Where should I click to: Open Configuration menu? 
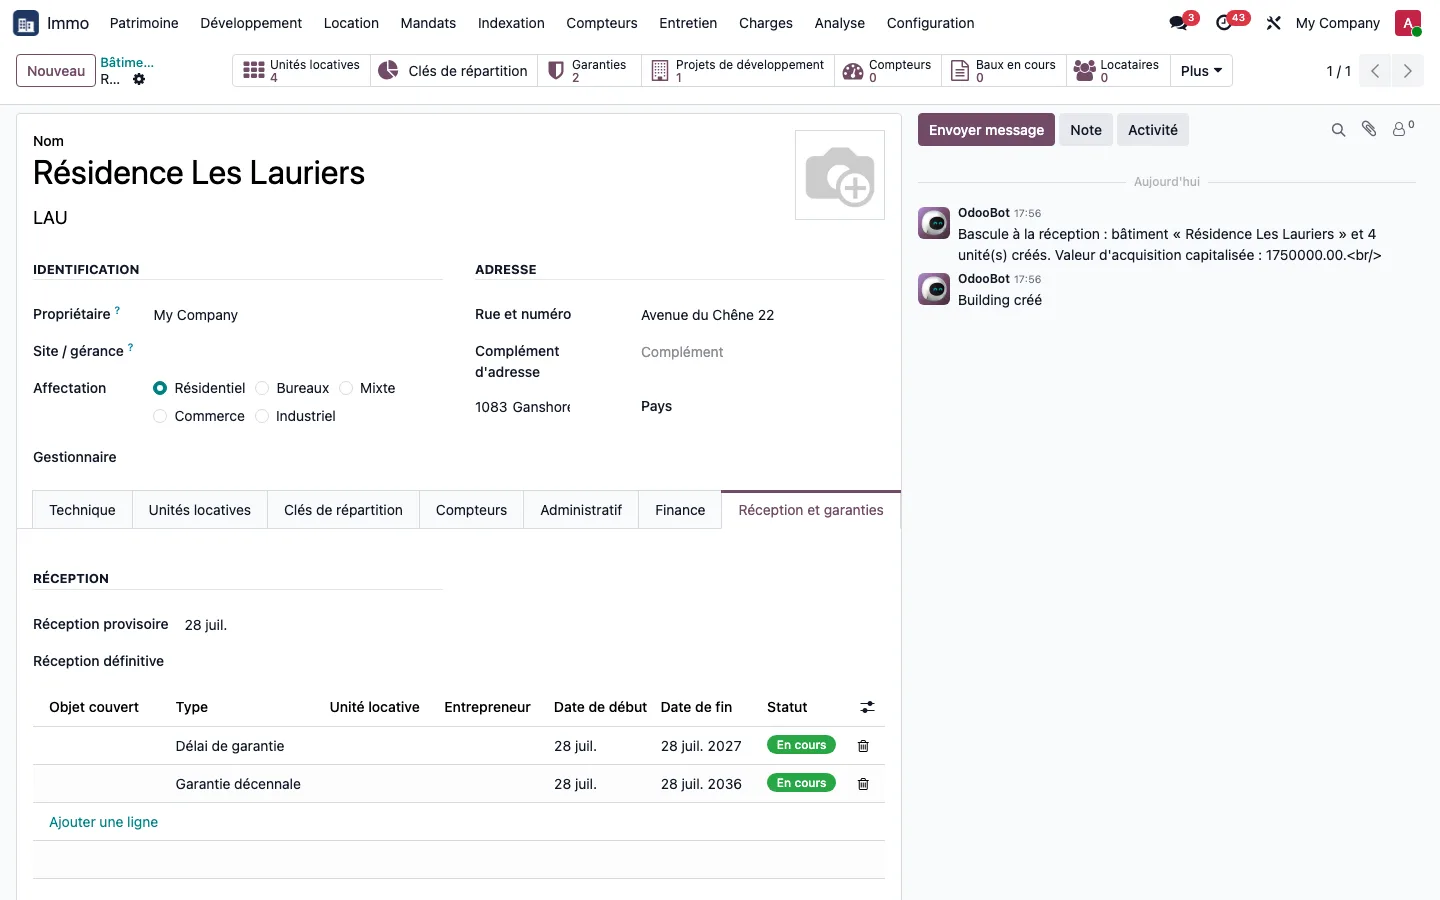930,23
